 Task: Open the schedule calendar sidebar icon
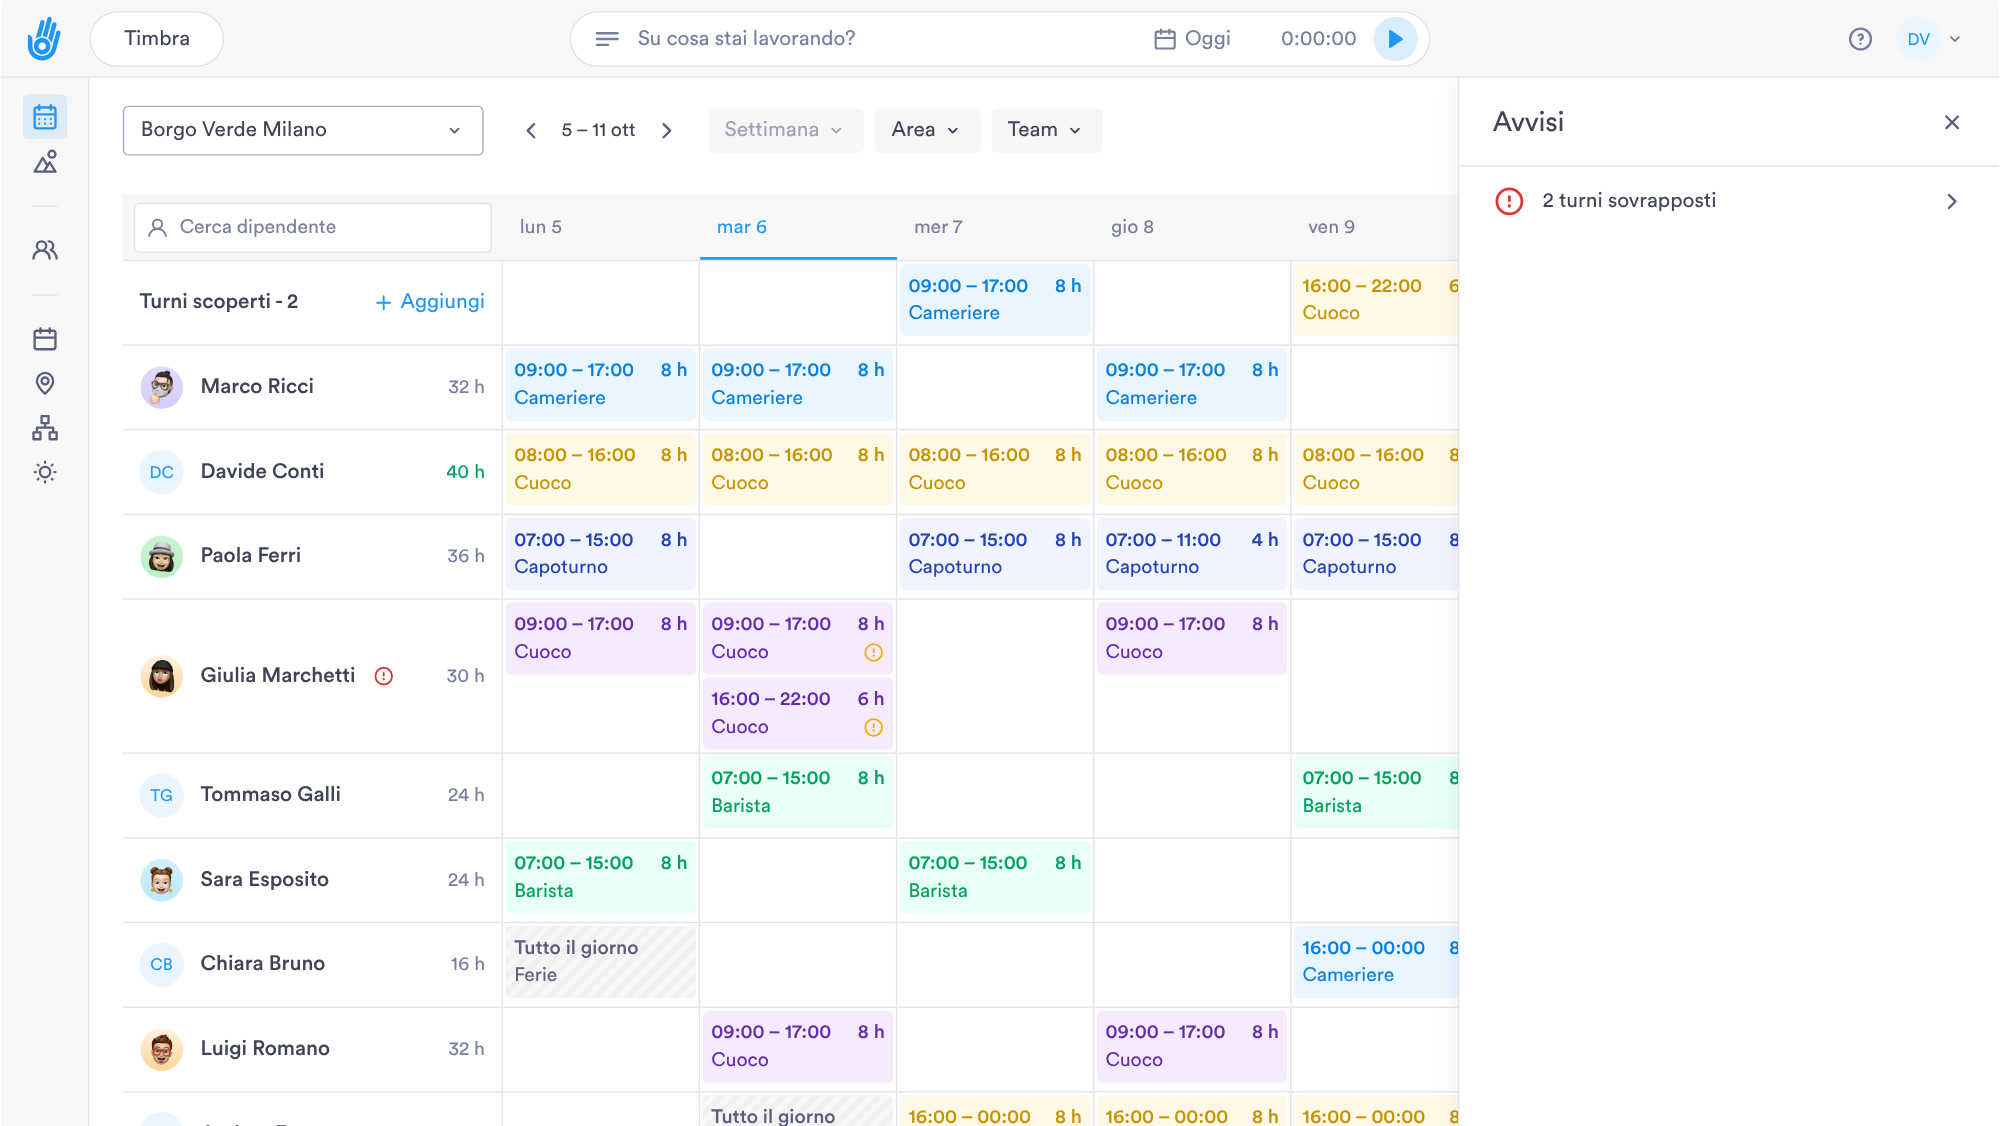point(45,117)
